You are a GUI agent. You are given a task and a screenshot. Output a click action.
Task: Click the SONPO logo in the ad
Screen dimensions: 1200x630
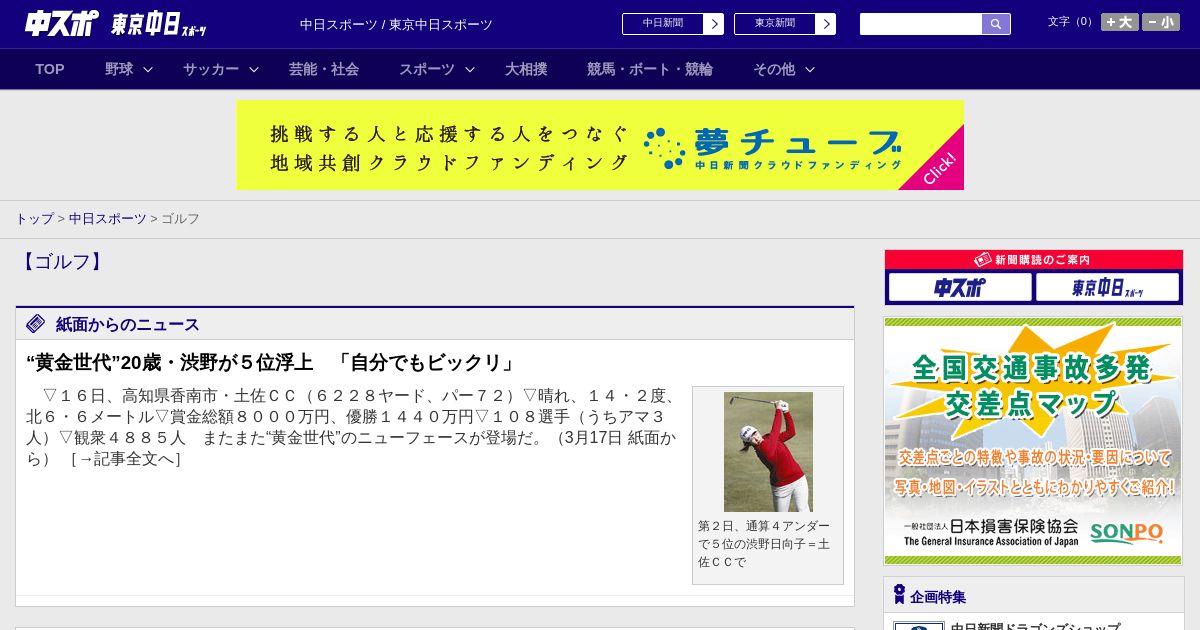[1127, 533]
